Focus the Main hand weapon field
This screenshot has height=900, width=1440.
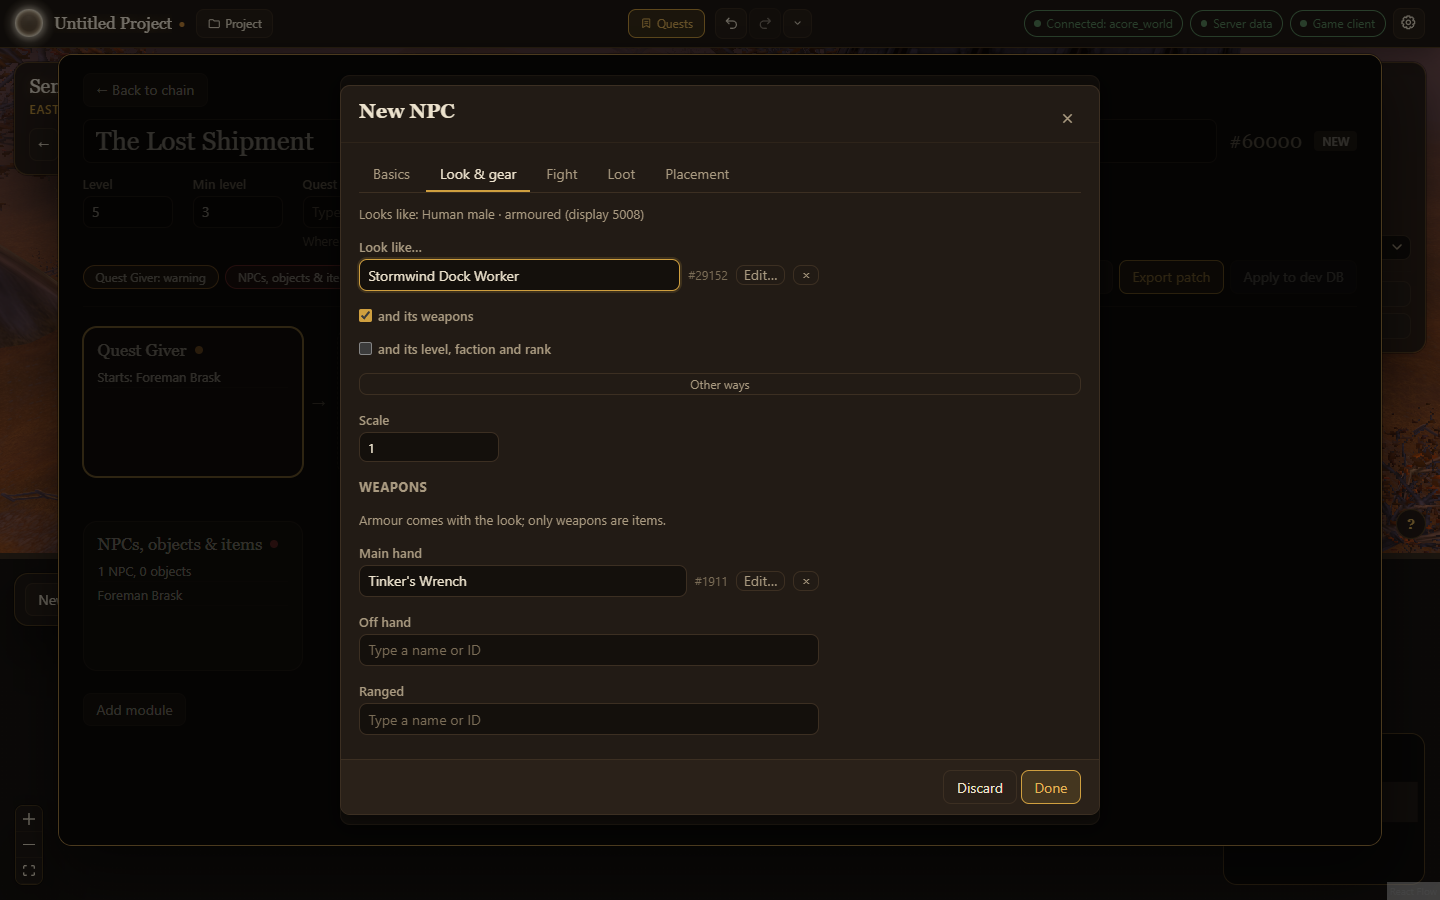(522, 581)
